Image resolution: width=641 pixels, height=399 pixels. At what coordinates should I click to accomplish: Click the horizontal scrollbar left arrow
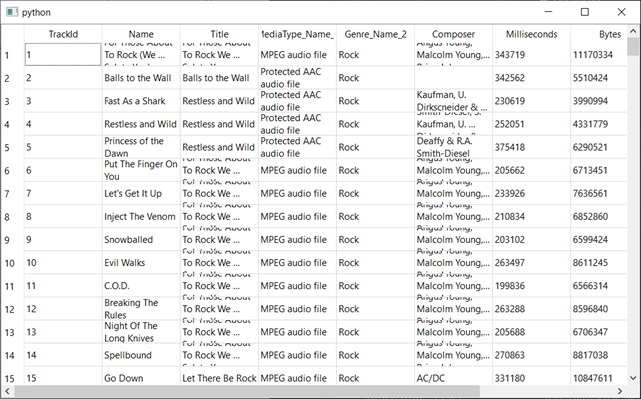(x=7, y=391)
